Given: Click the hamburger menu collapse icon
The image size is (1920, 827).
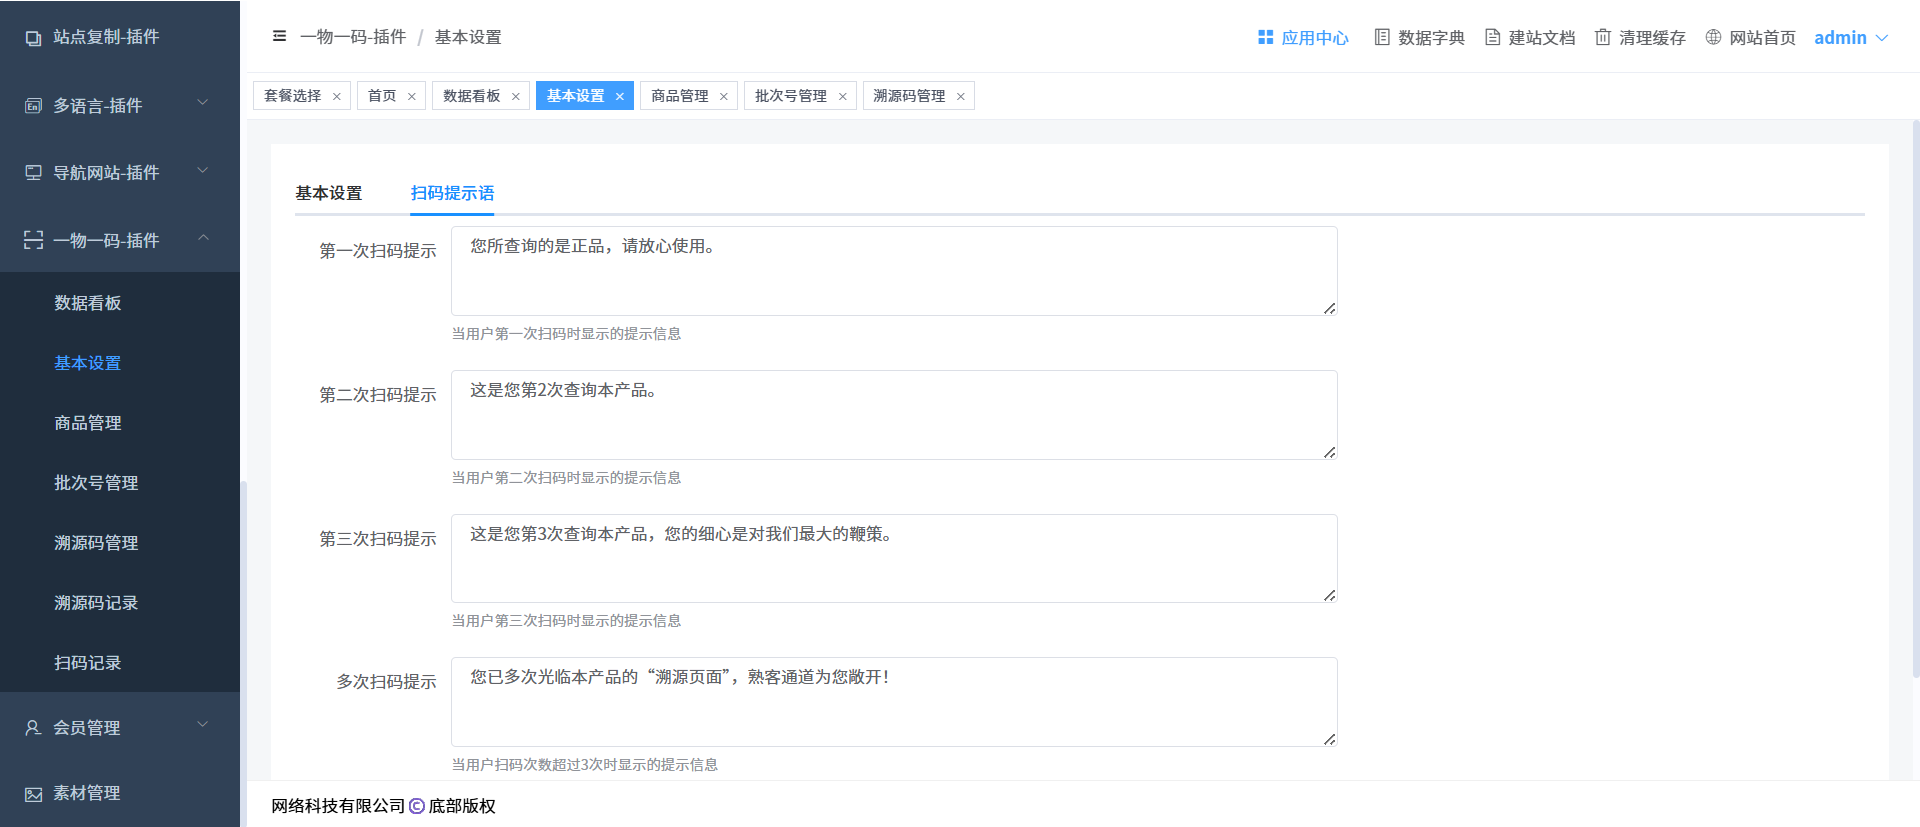Looking at the screenshot, I should [x=279, y=36].
